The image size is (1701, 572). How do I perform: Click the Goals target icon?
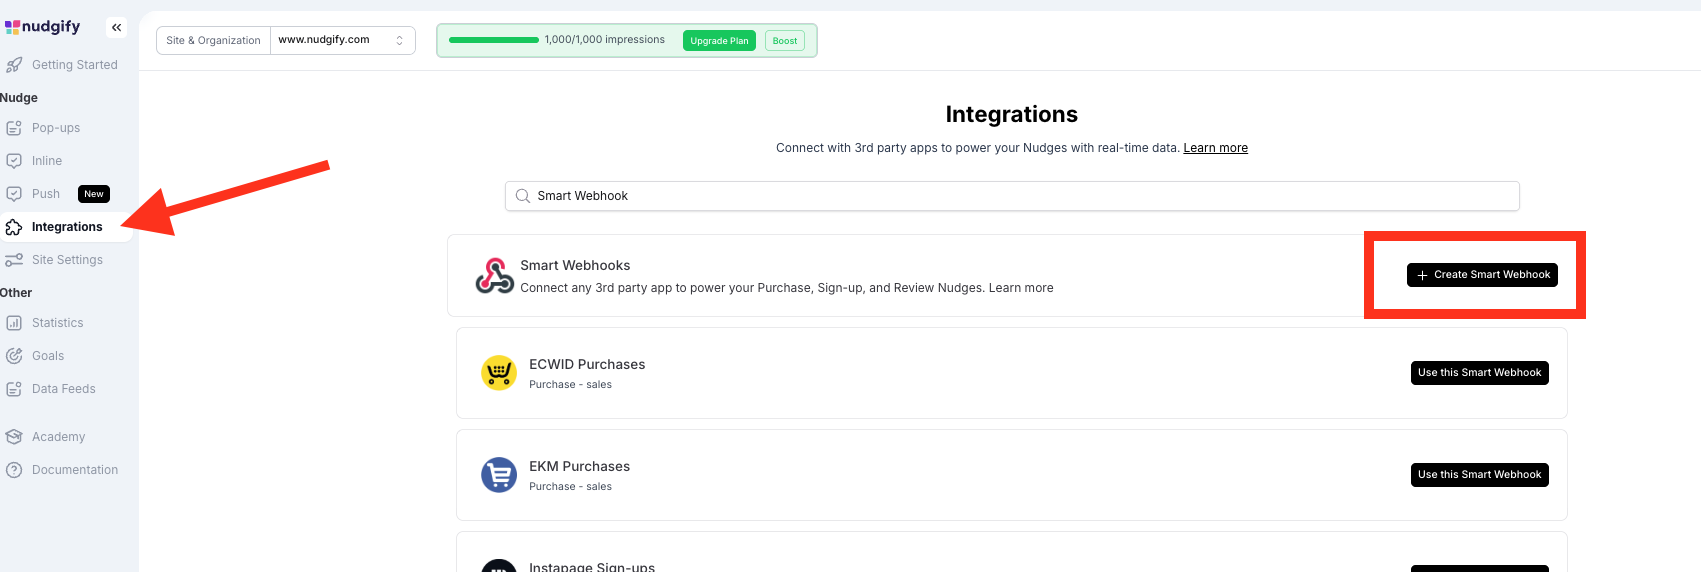(14, 356)
